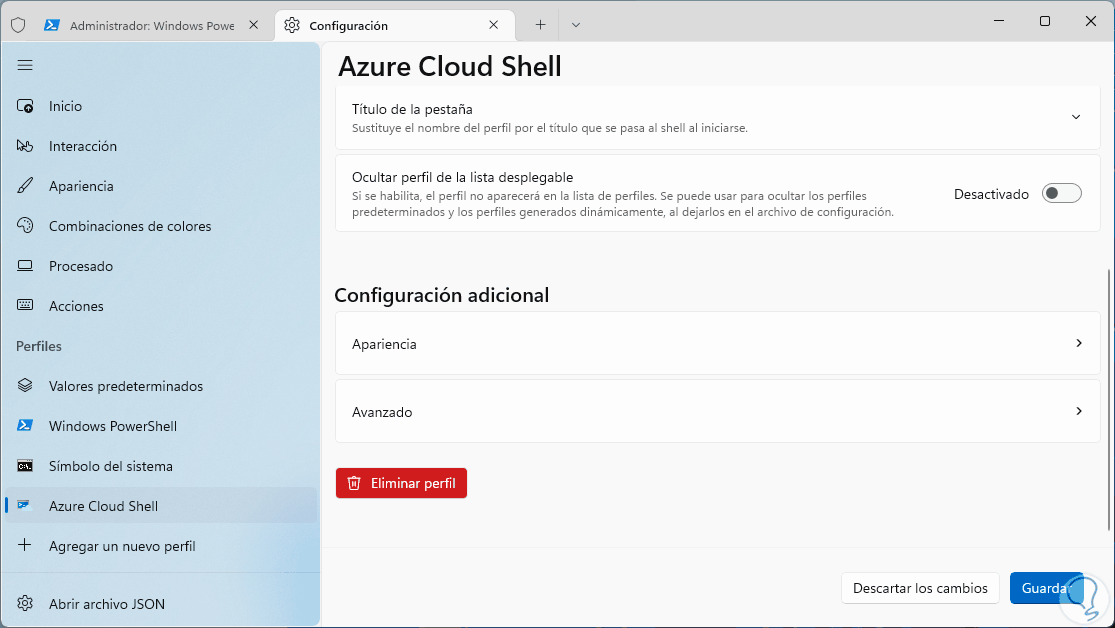Screen dimensions: 1115x628
Task: Select Valores predeterminados in the sidebar
Action: click(x=126, y=386)
